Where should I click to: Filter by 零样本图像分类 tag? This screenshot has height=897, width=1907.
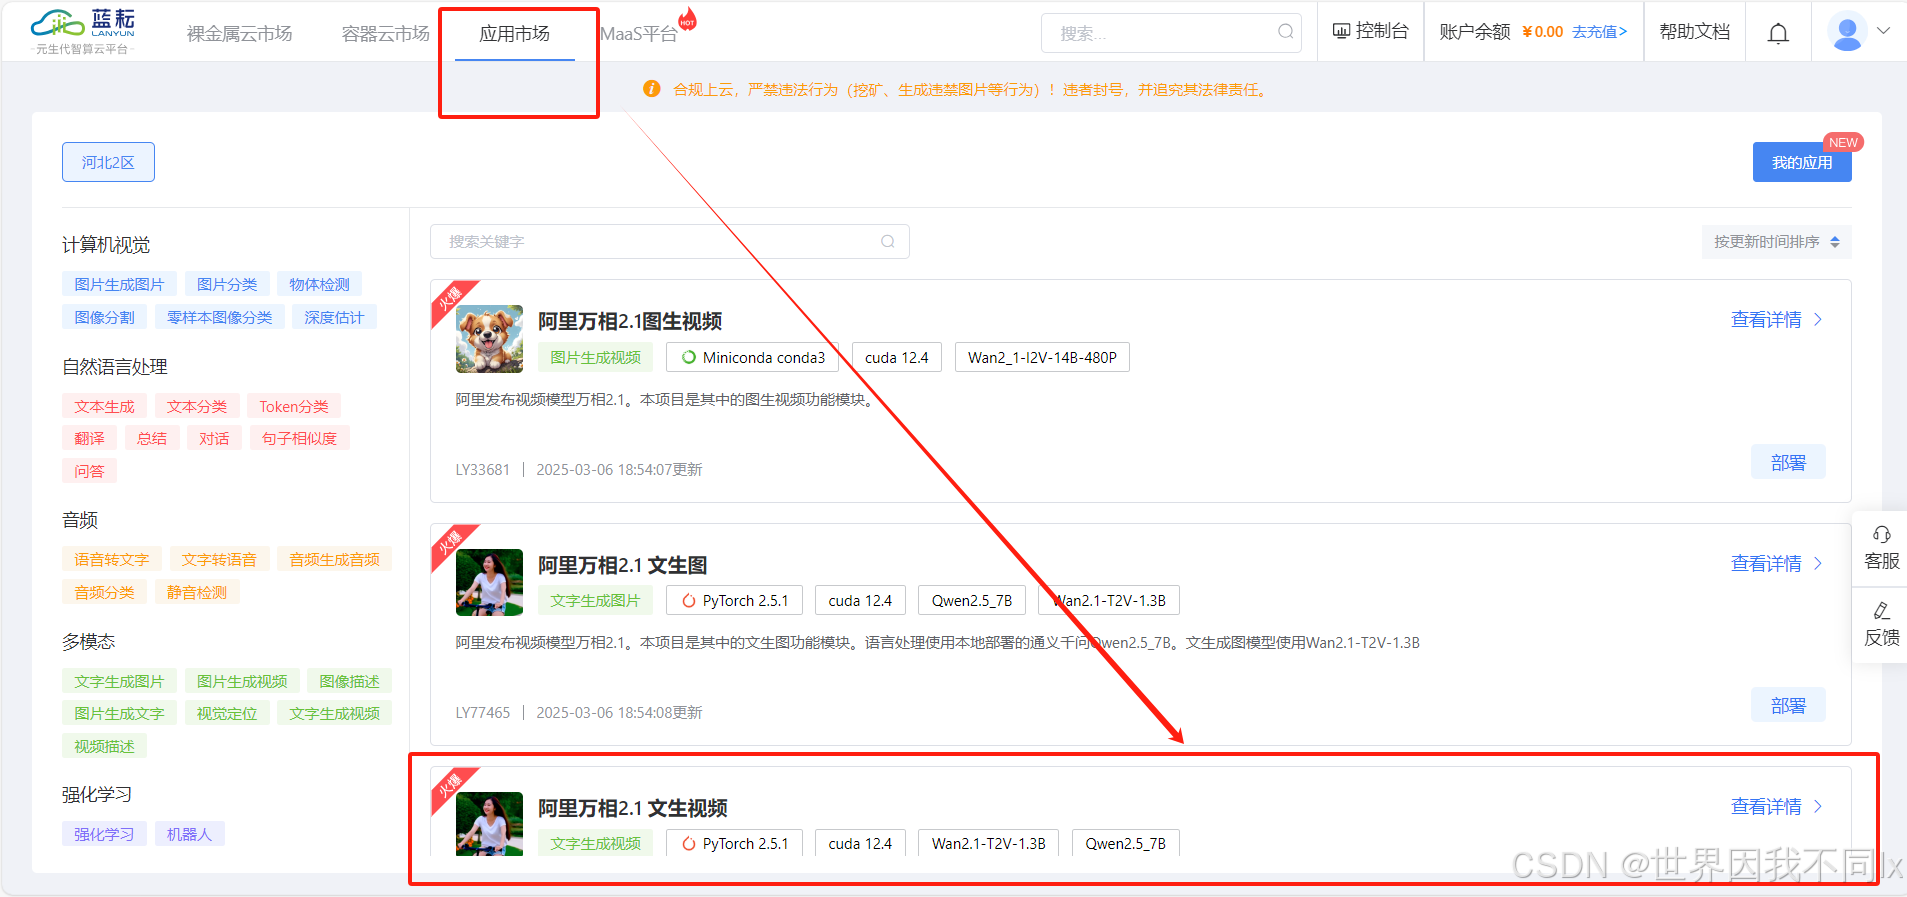point(219,317)
